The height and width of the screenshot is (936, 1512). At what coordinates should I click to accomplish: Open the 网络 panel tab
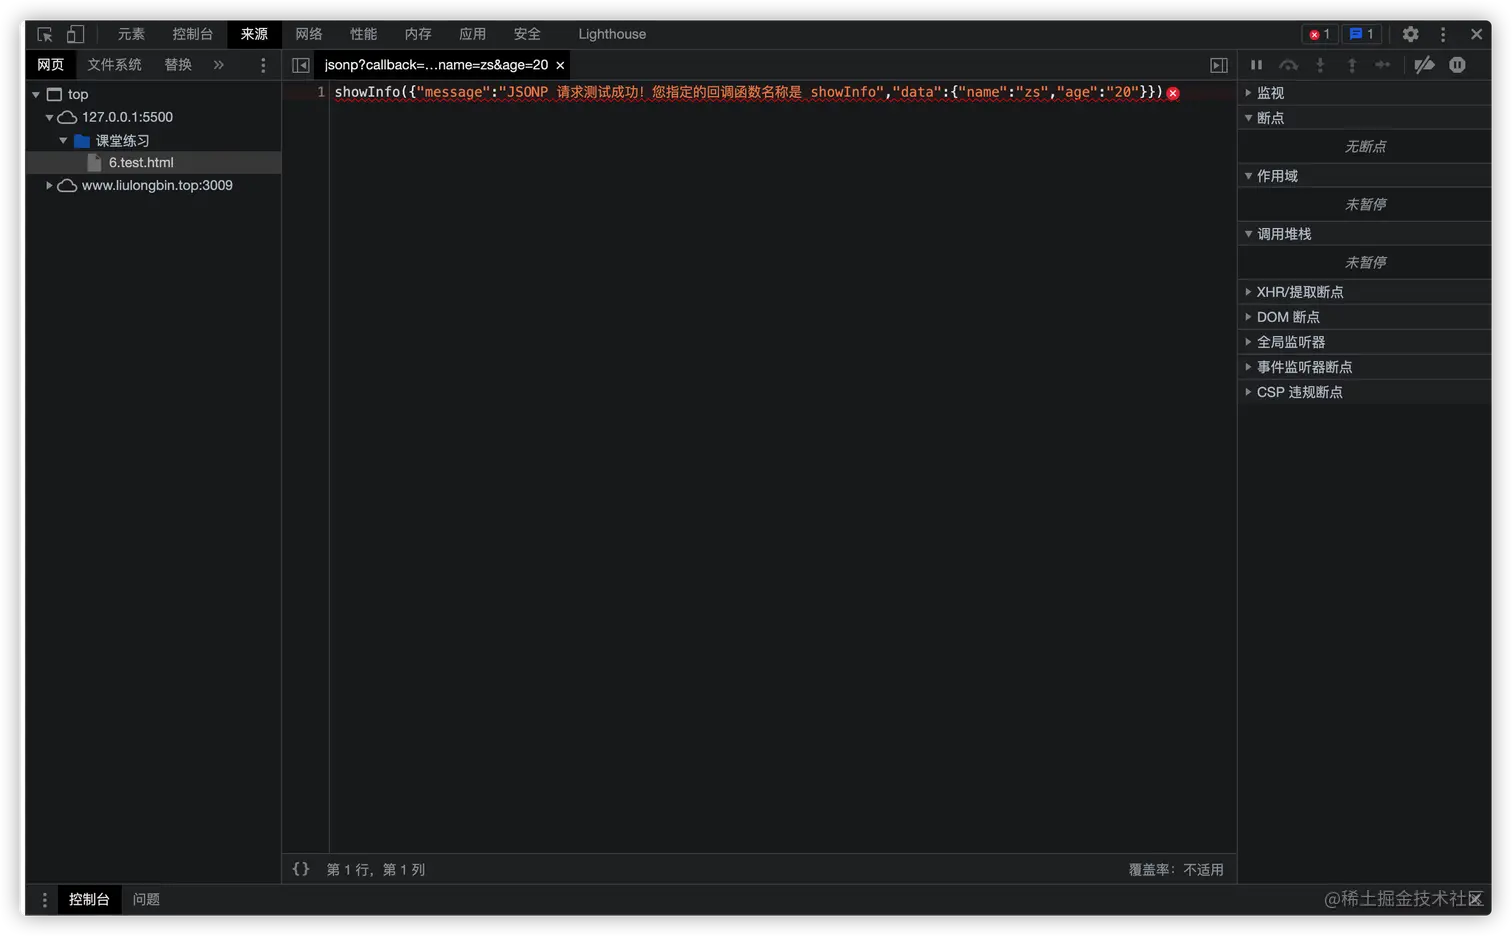click(309, 34)
